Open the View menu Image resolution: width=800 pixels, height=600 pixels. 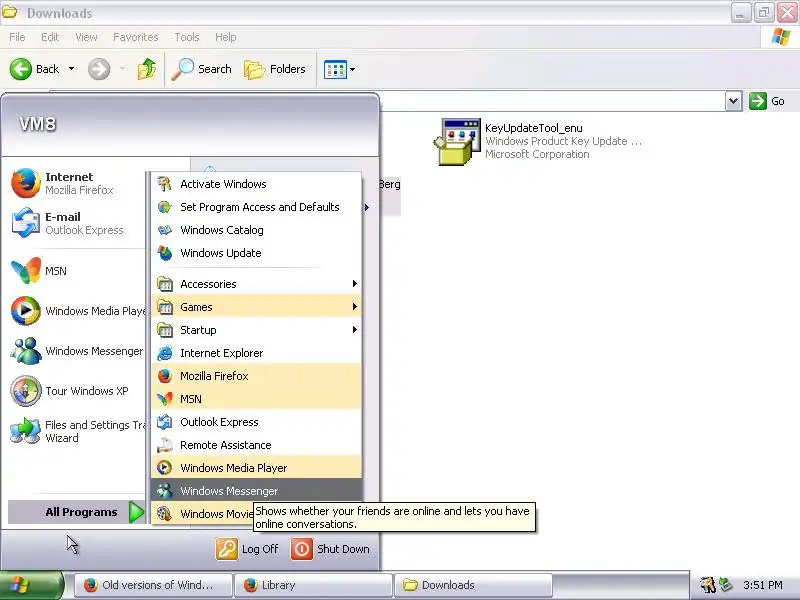[x=86, y=37]
